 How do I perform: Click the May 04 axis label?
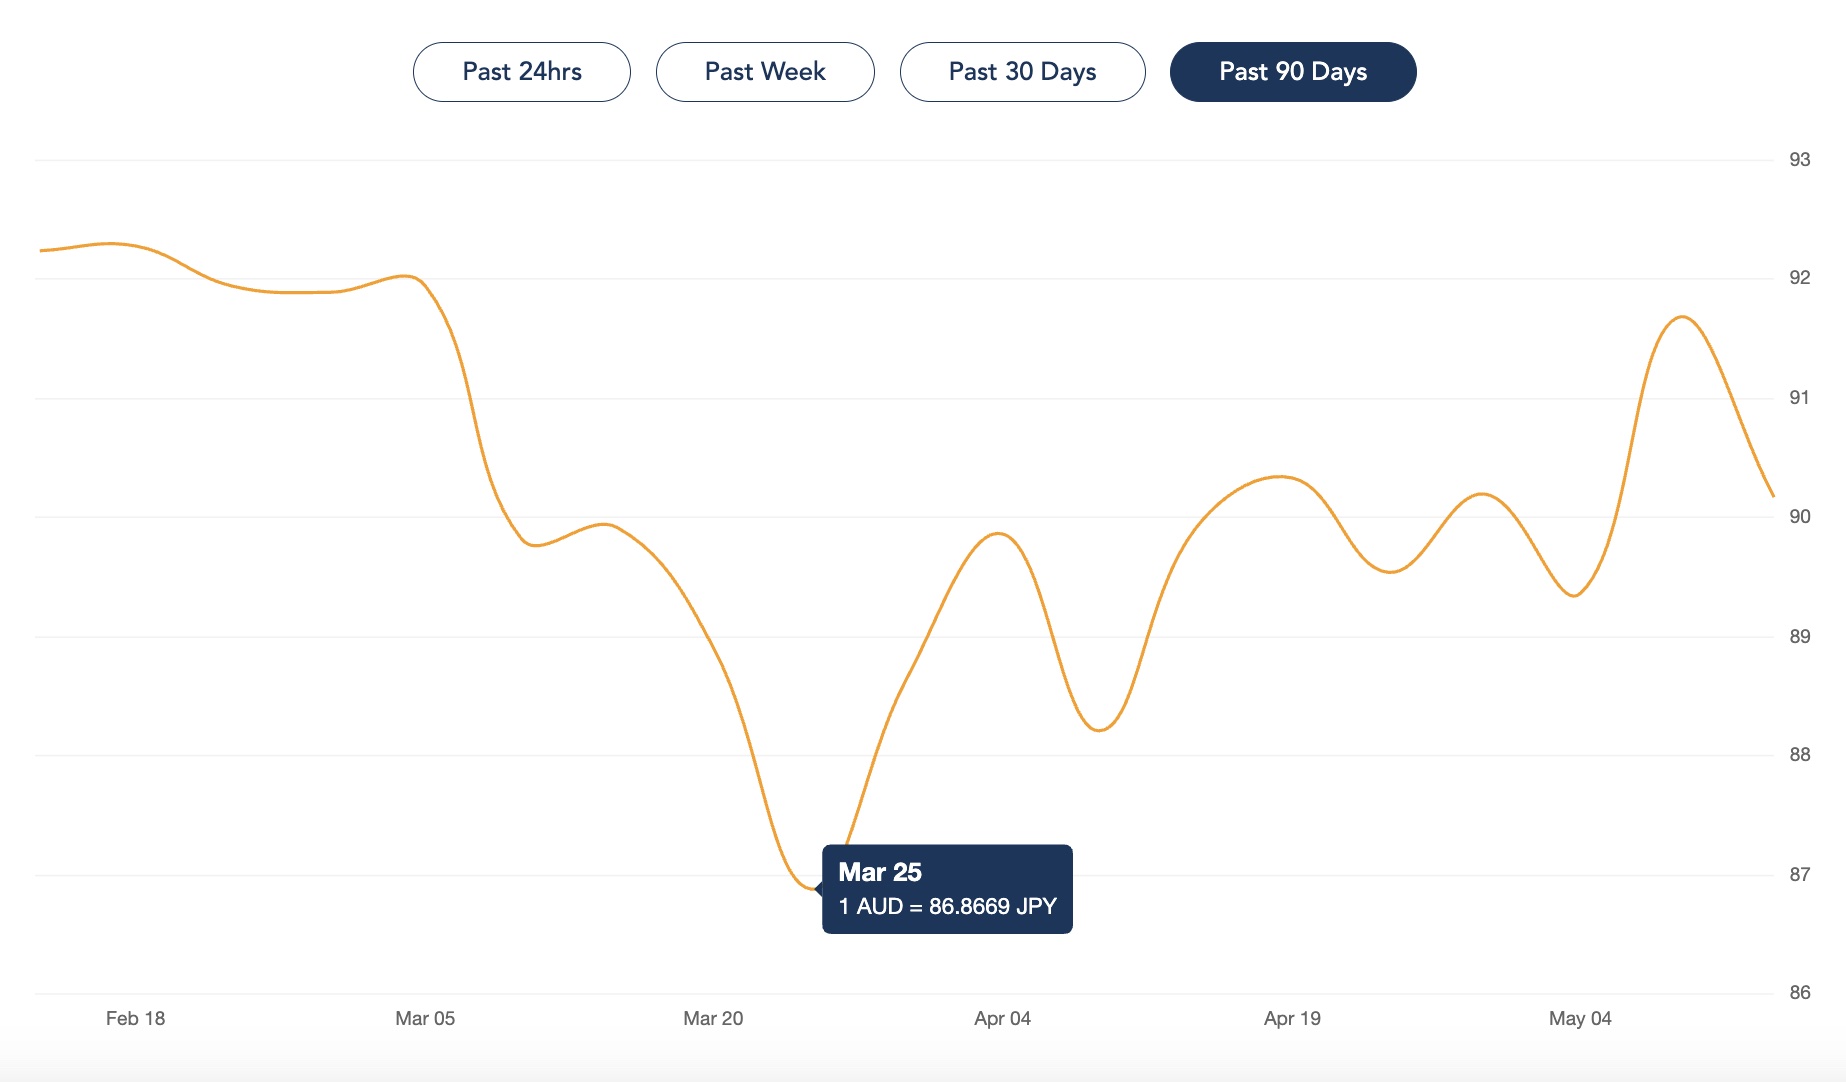1583,1018
